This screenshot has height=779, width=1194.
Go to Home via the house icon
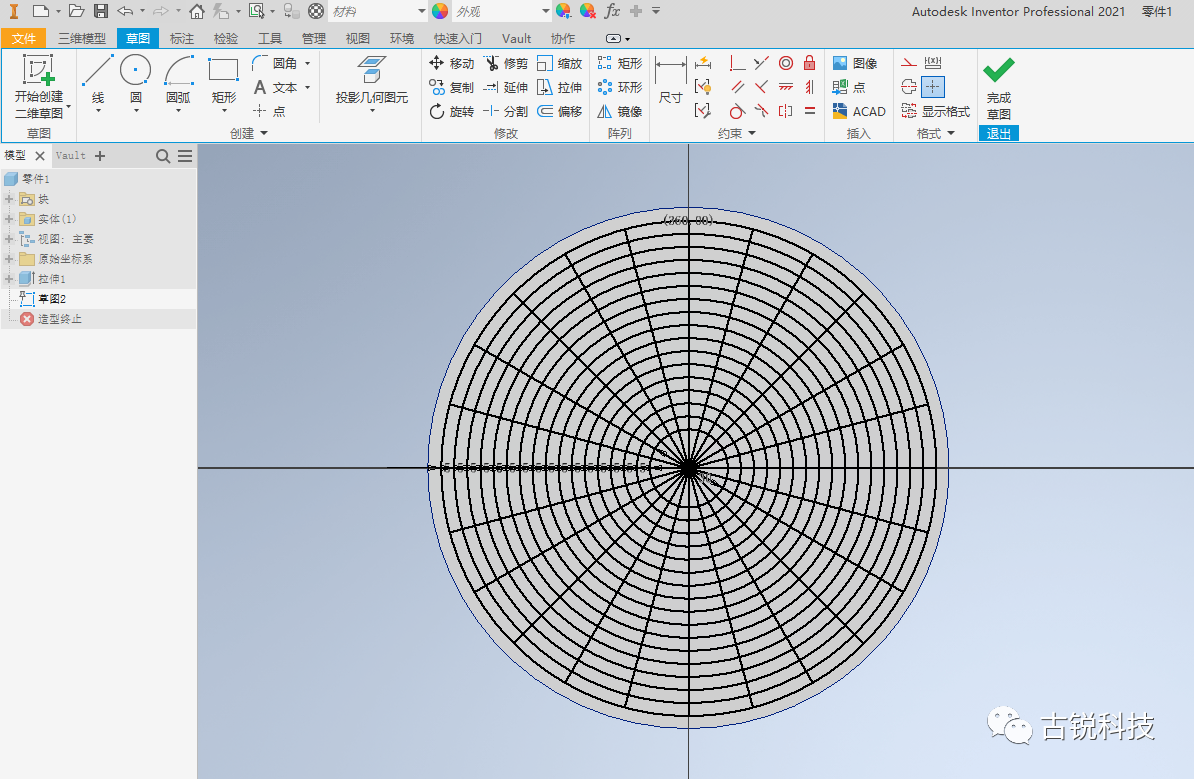(196, 11)
